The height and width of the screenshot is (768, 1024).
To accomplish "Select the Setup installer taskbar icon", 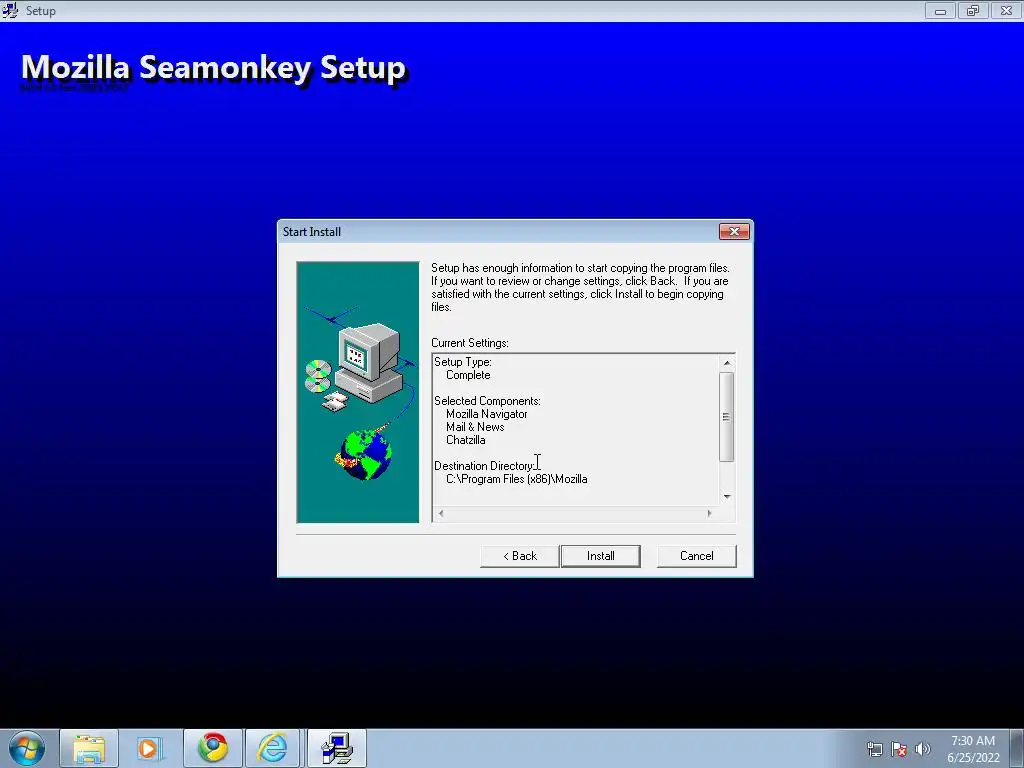I will [x=337, y=748].
